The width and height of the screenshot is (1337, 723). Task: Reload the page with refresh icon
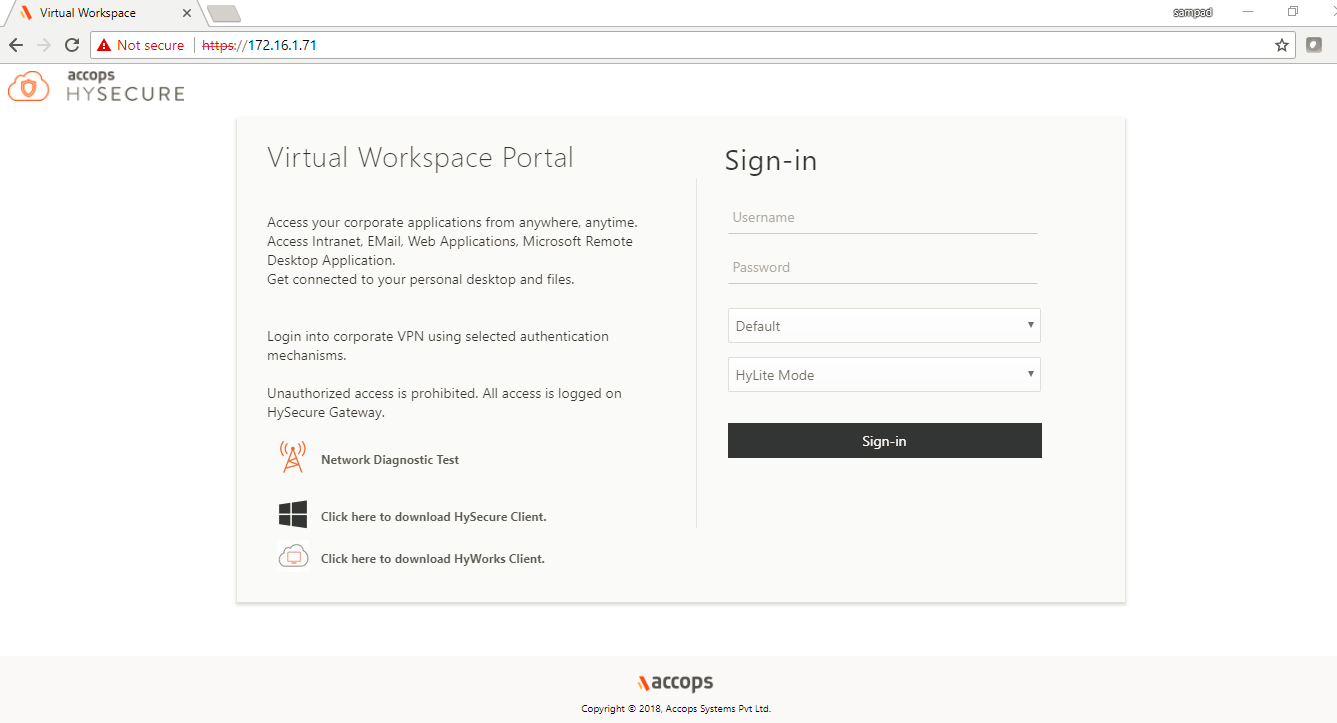pos(71,45)
